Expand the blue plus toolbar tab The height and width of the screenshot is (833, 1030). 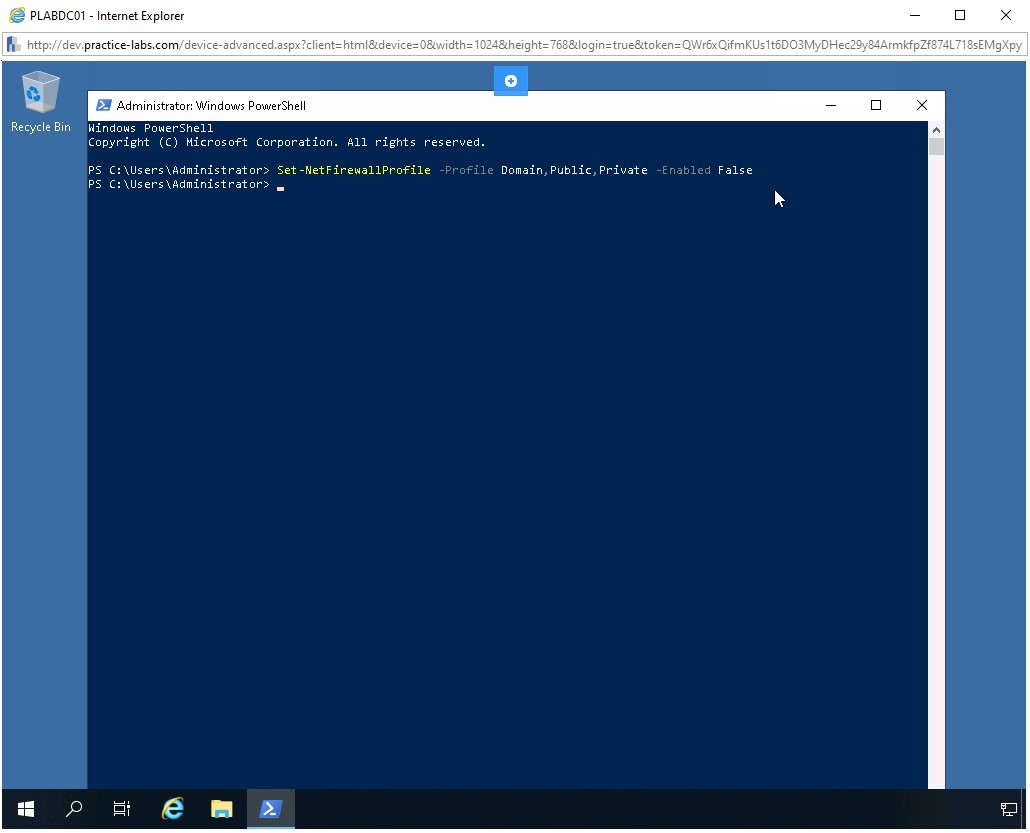click(510, 81)
